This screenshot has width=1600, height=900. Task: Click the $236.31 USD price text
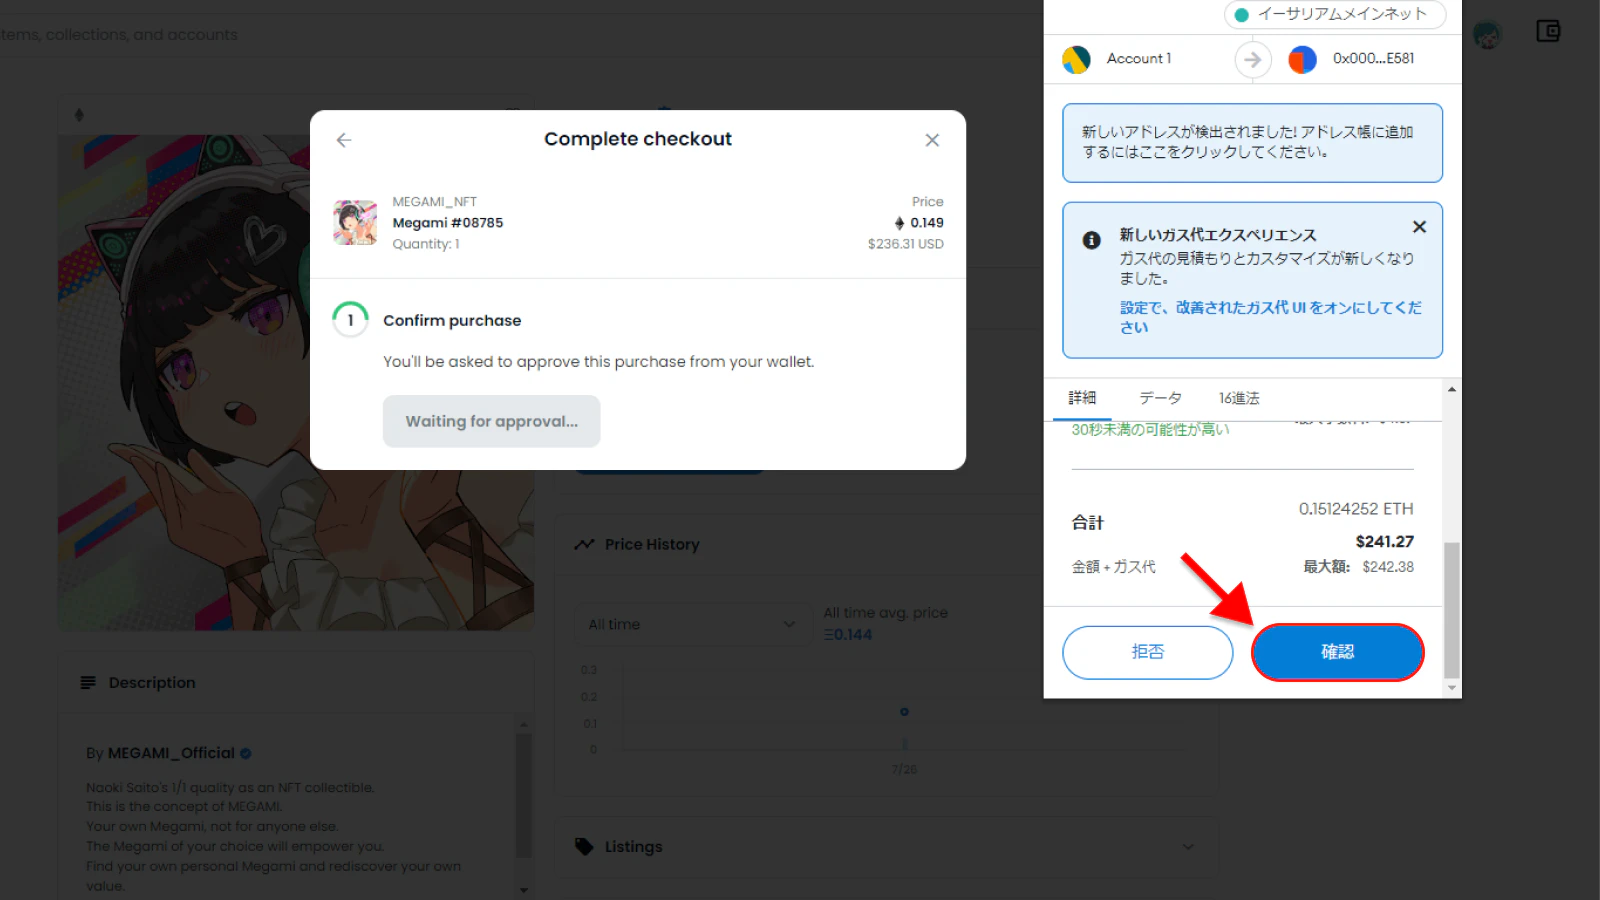tap(905, 244)
